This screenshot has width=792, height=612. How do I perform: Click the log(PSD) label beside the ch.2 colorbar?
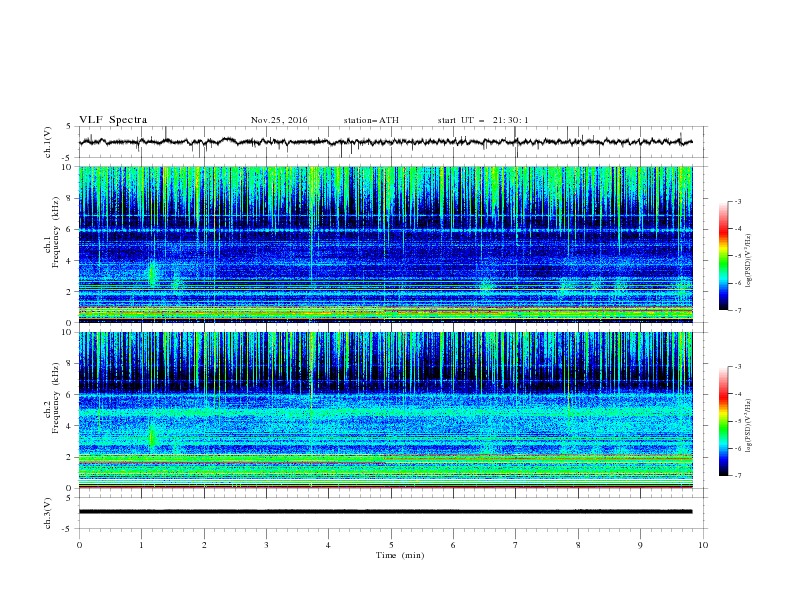tap(749, 426)
